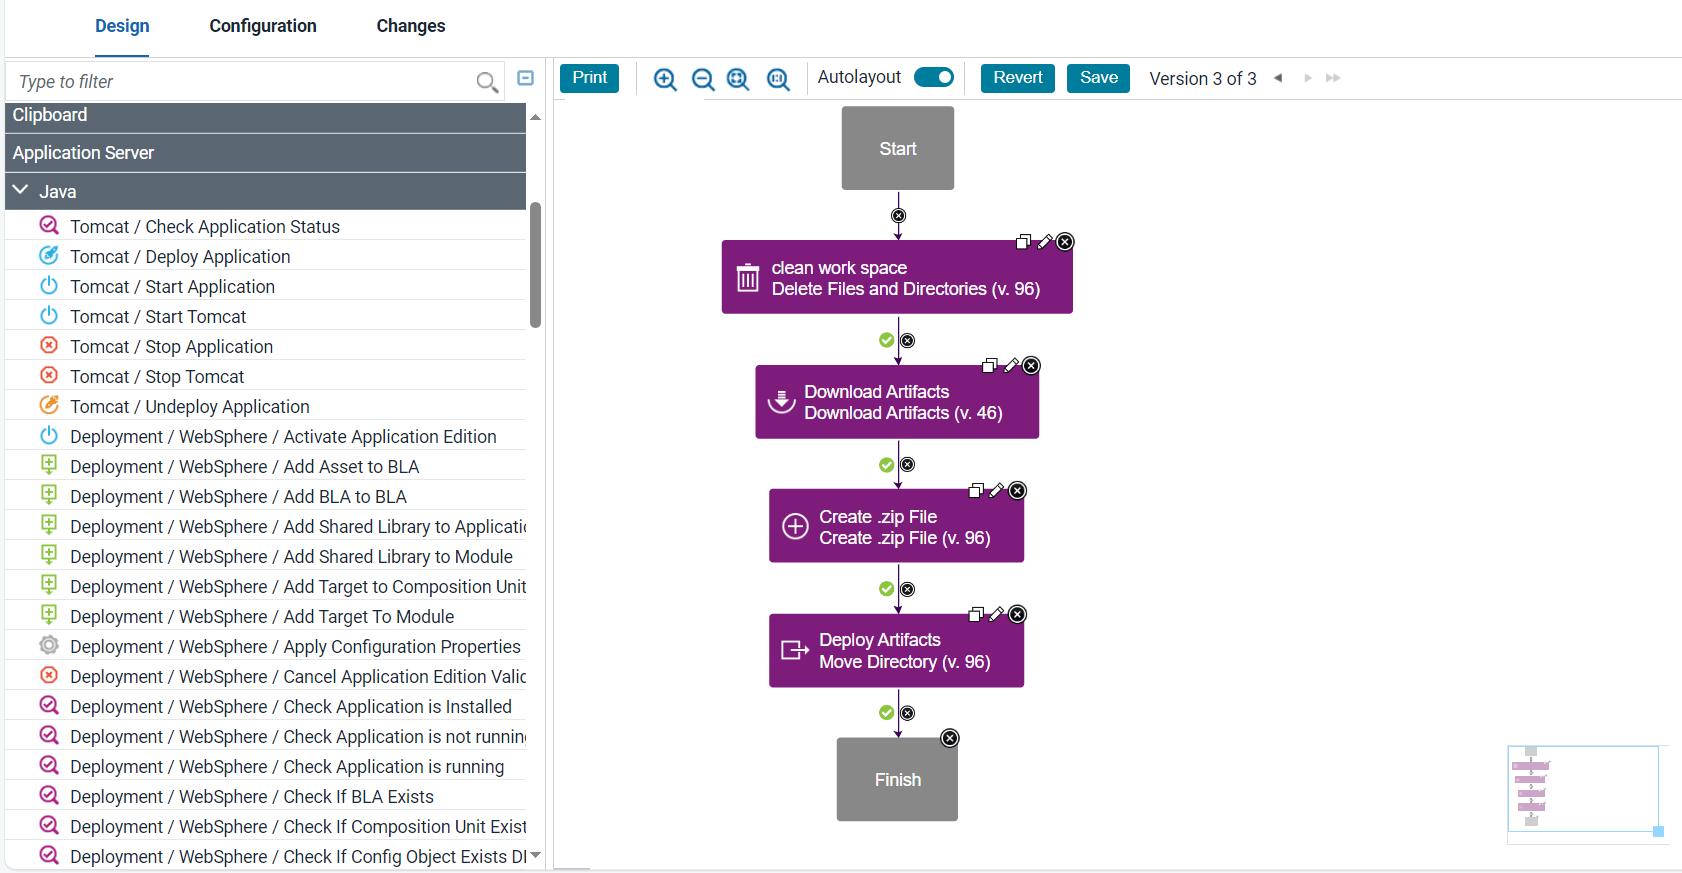Delete the clean work space step

1065,242
